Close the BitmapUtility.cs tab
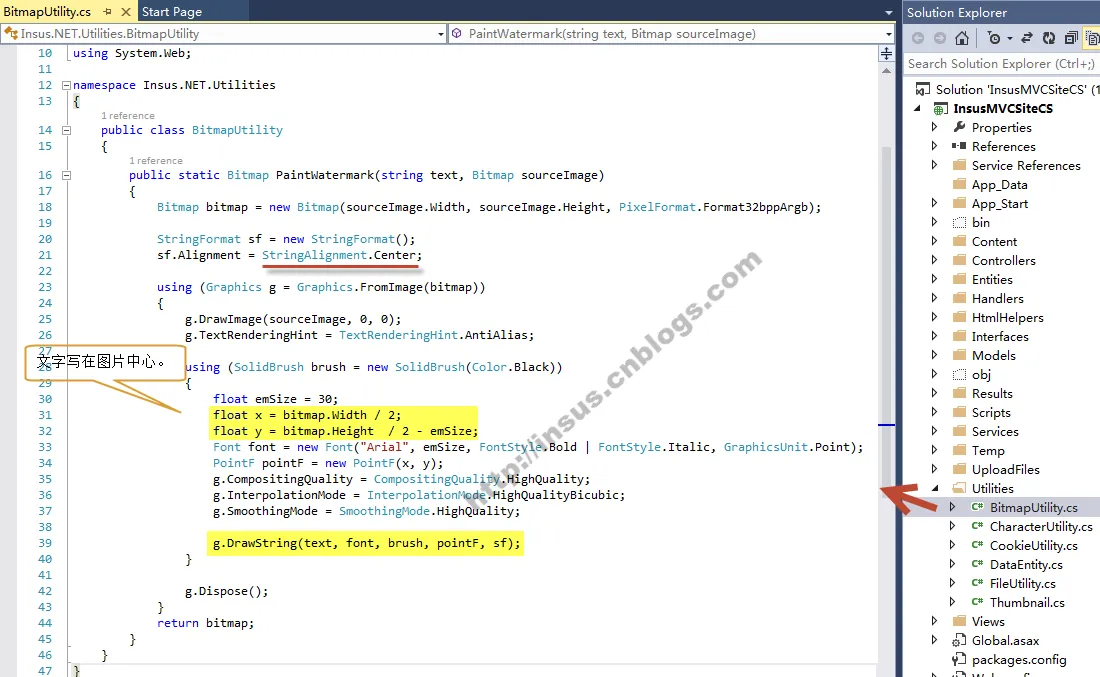The width and height of the screenshot is (1100, 677). tap(126, 12)
